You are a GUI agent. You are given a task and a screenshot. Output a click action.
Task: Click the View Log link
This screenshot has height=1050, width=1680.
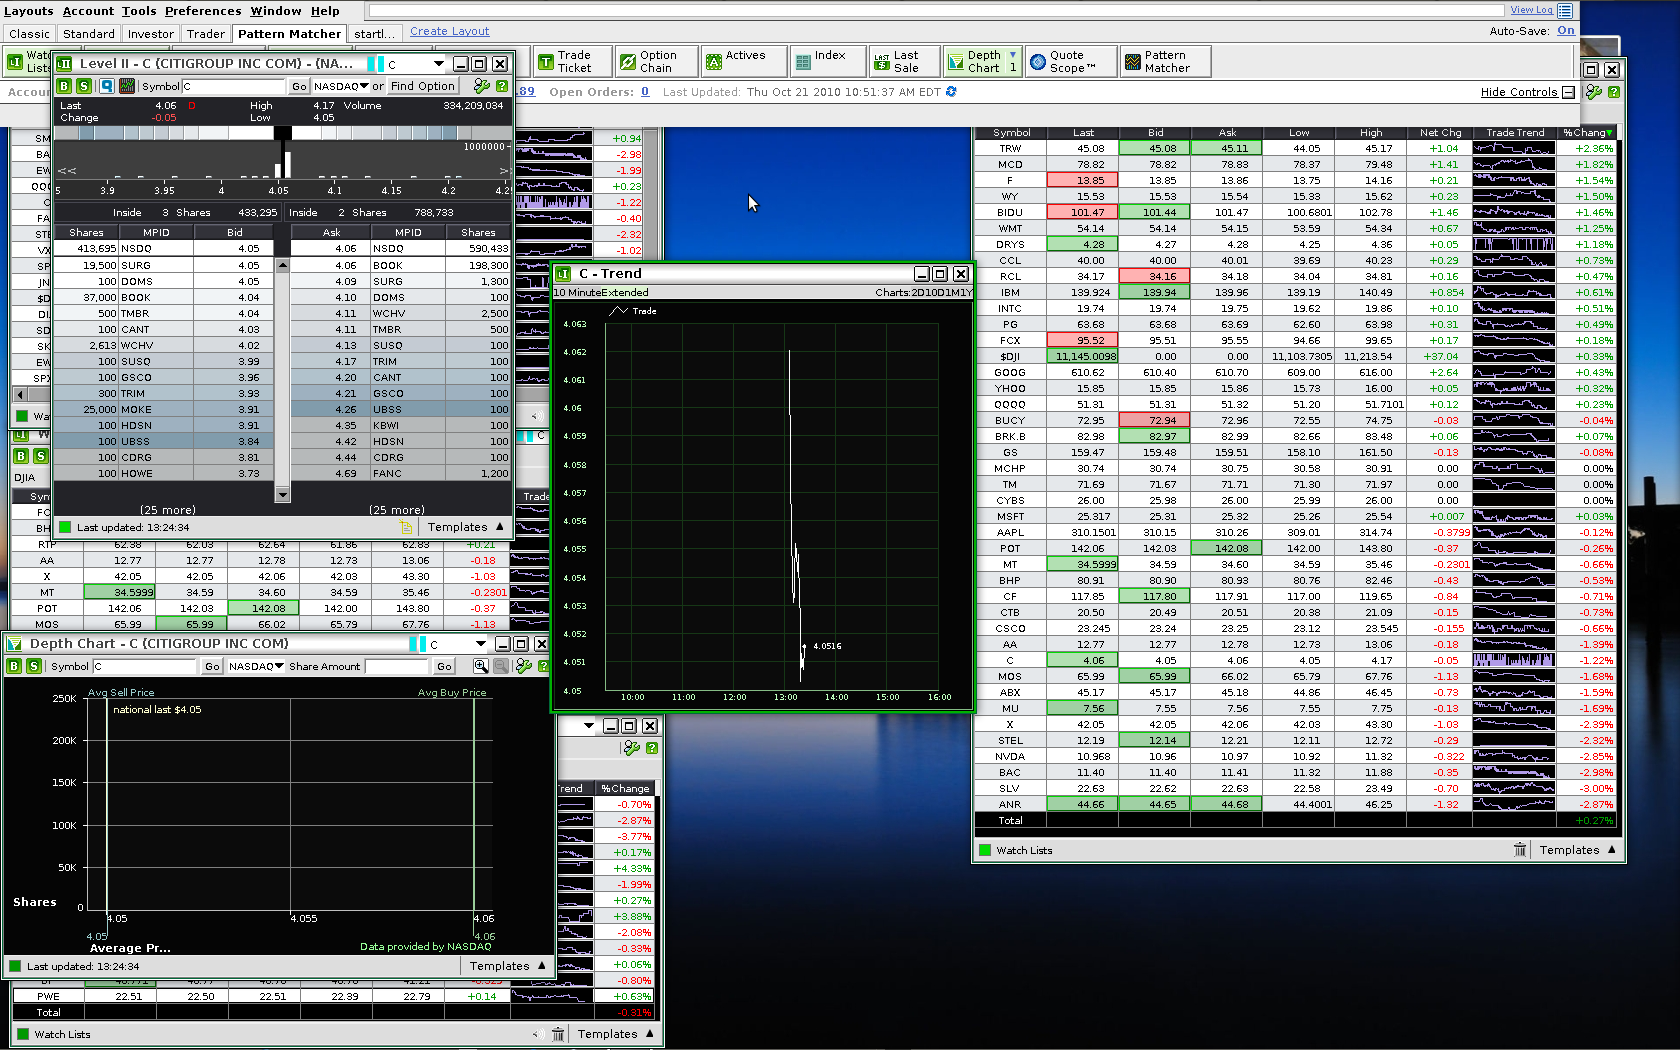pos(1531,10)
